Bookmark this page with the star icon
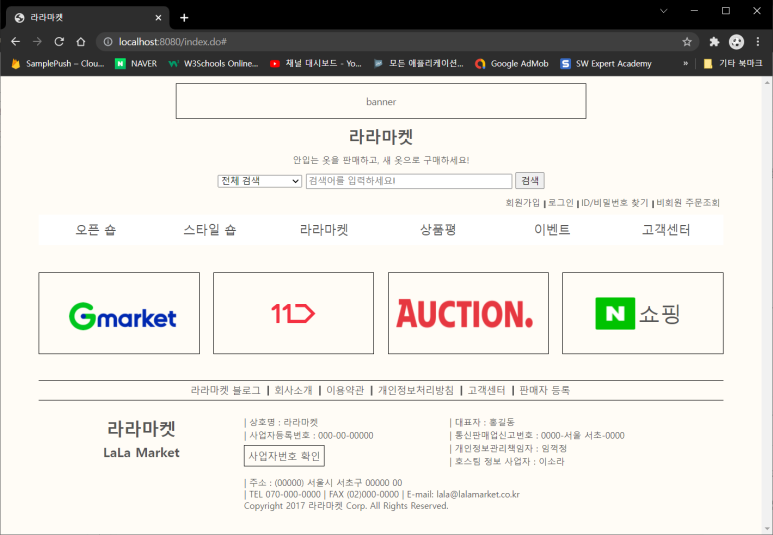 [687, 42]
